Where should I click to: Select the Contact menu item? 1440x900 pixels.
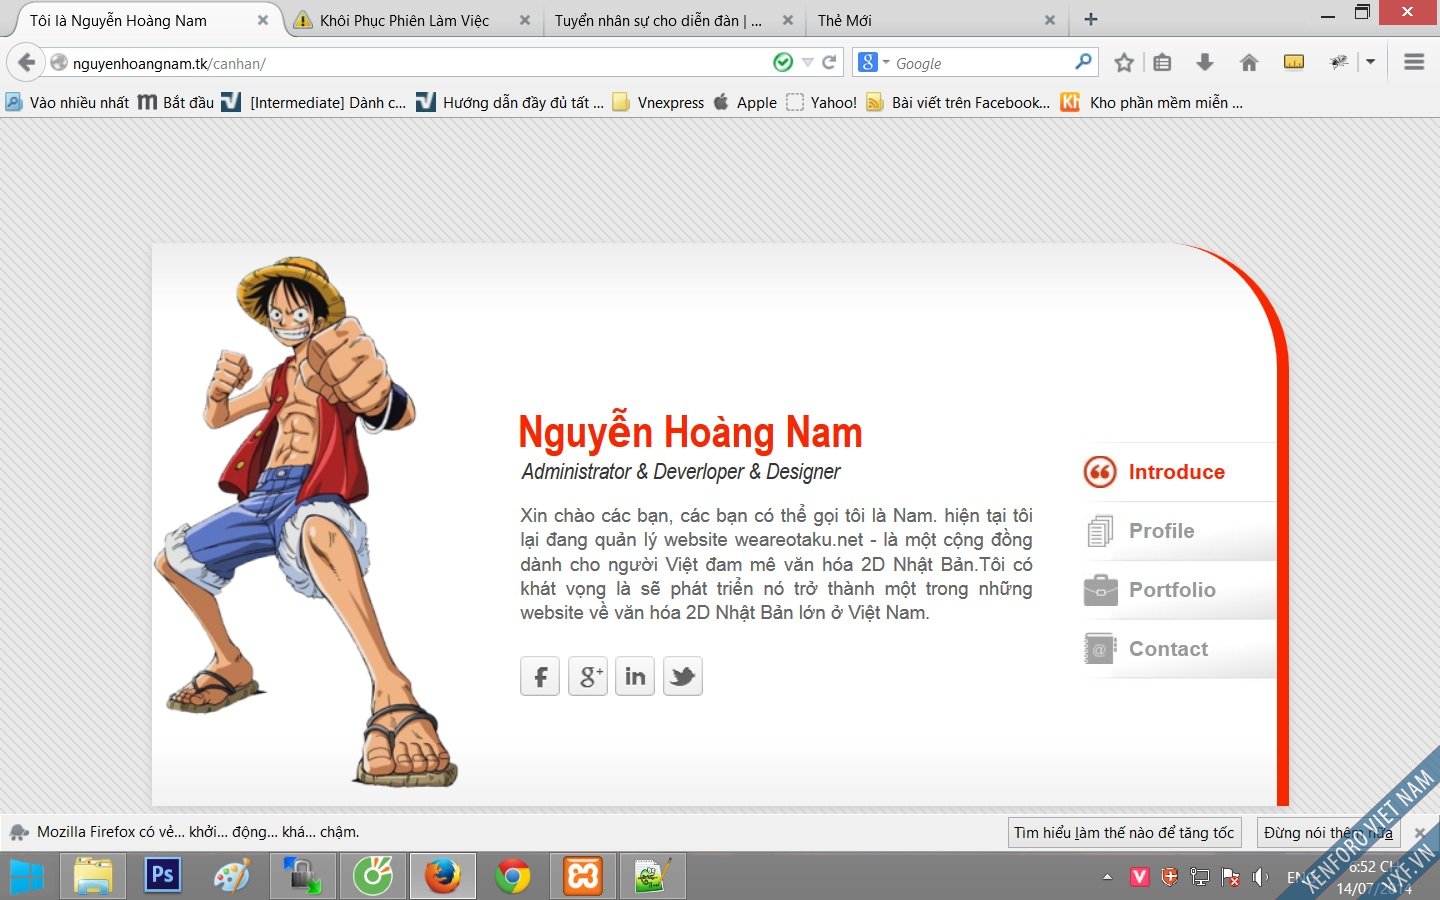pos(1179,649)
